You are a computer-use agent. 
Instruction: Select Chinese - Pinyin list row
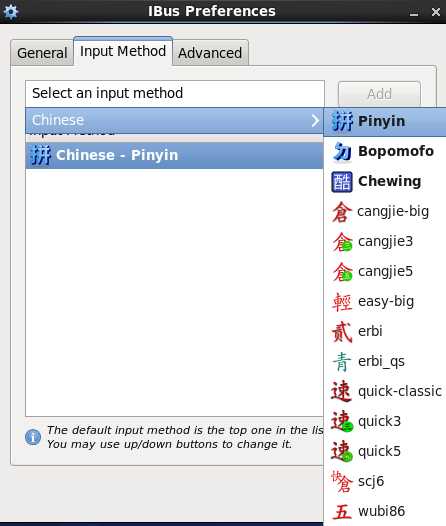174,155
